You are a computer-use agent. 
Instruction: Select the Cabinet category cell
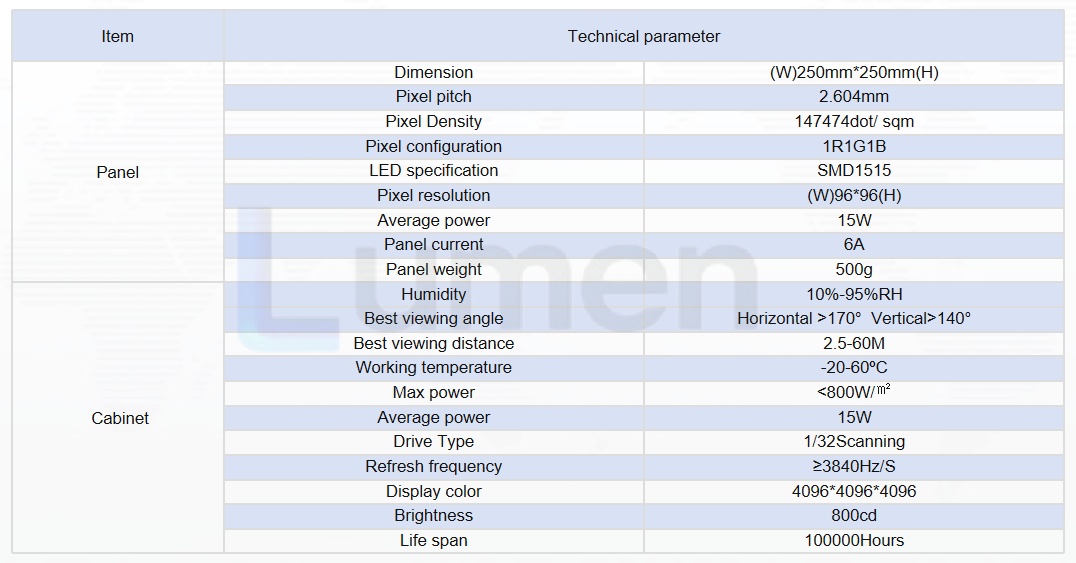coord(119,418)
